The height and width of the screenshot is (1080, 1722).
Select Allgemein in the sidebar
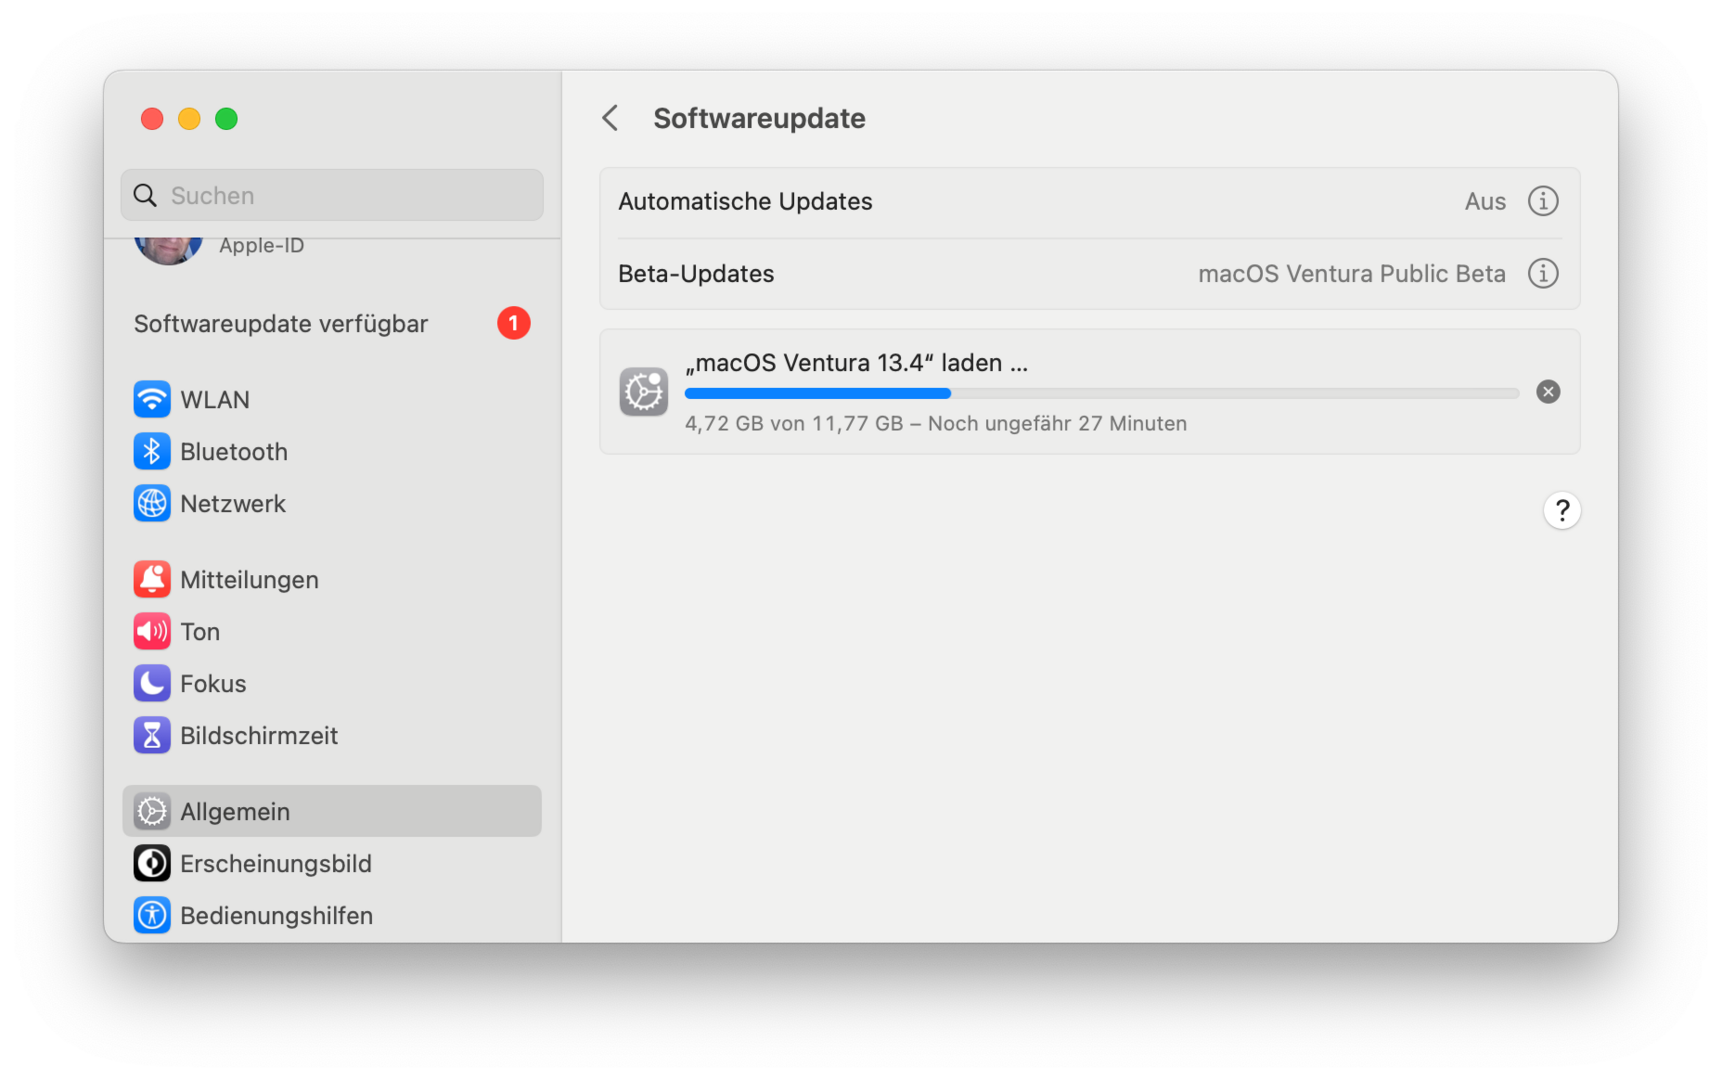[332, 811]
